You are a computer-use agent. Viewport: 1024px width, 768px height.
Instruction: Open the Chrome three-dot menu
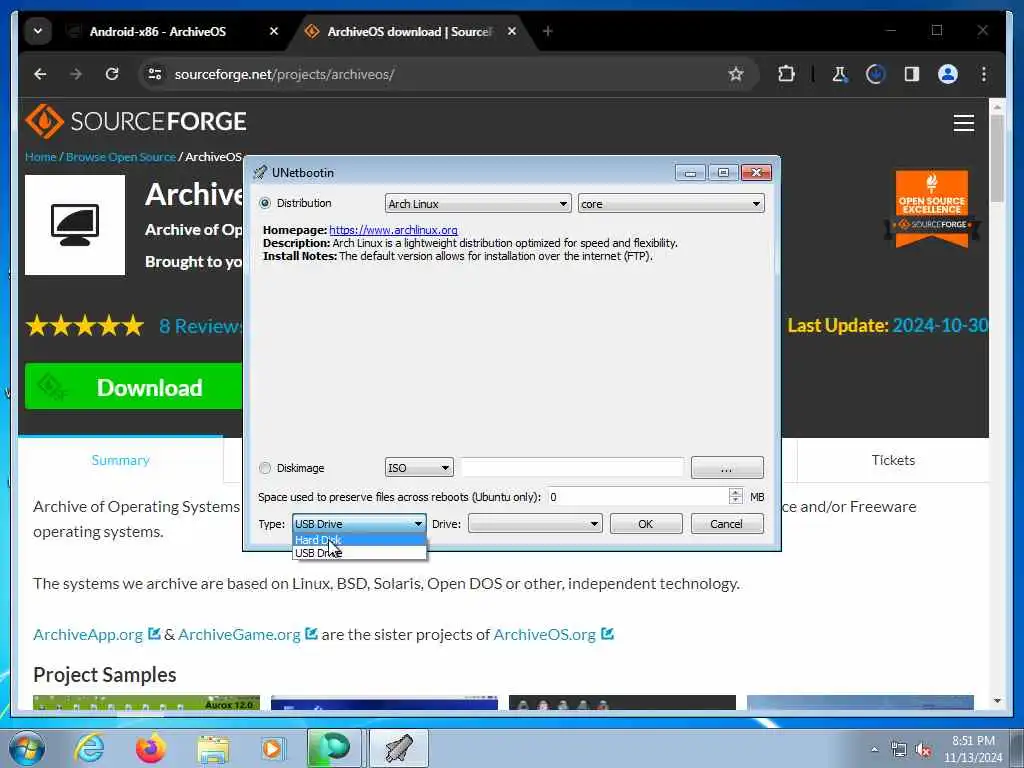pos(984,74)
